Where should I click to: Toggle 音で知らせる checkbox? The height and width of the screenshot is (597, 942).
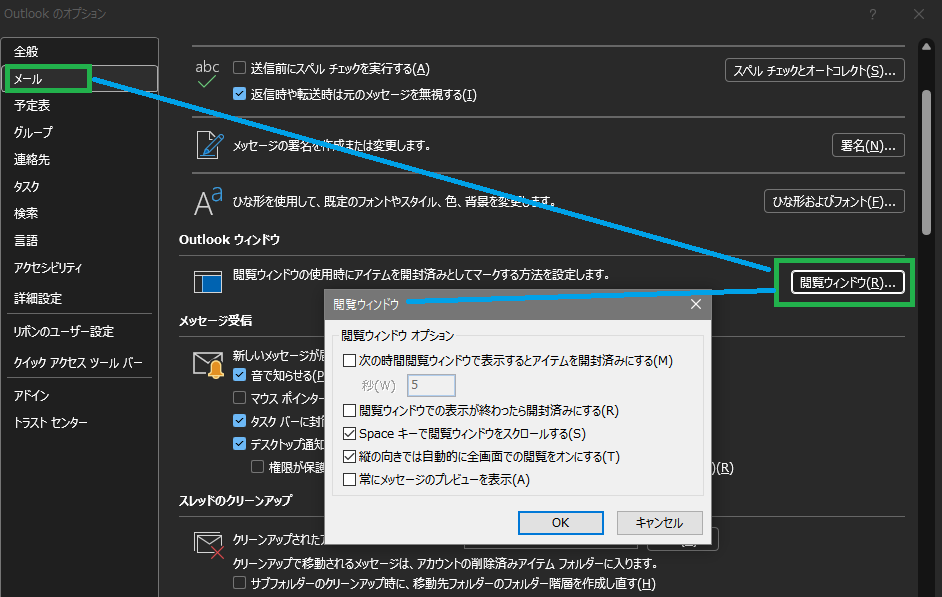click(239, 375)
